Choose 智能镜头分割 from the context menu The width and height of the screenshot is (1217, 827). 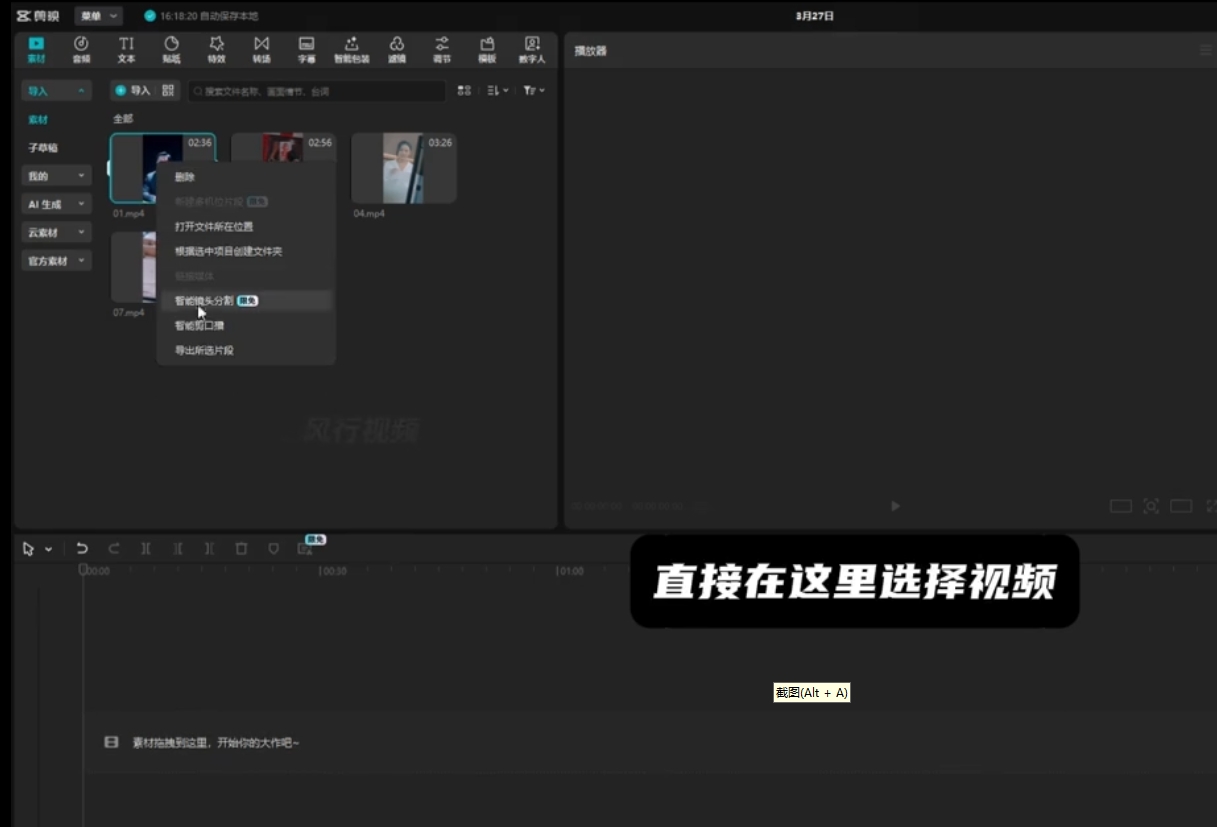tap(204, 300)
